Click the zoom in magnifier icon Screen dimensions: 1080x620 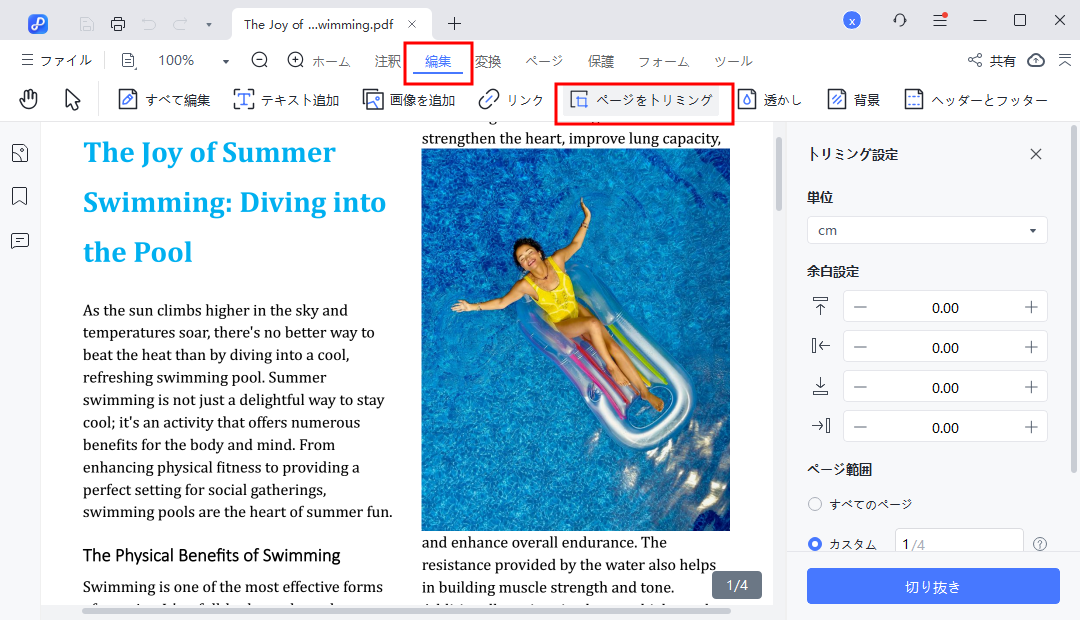pyautogui.click(x=296, y=60)
